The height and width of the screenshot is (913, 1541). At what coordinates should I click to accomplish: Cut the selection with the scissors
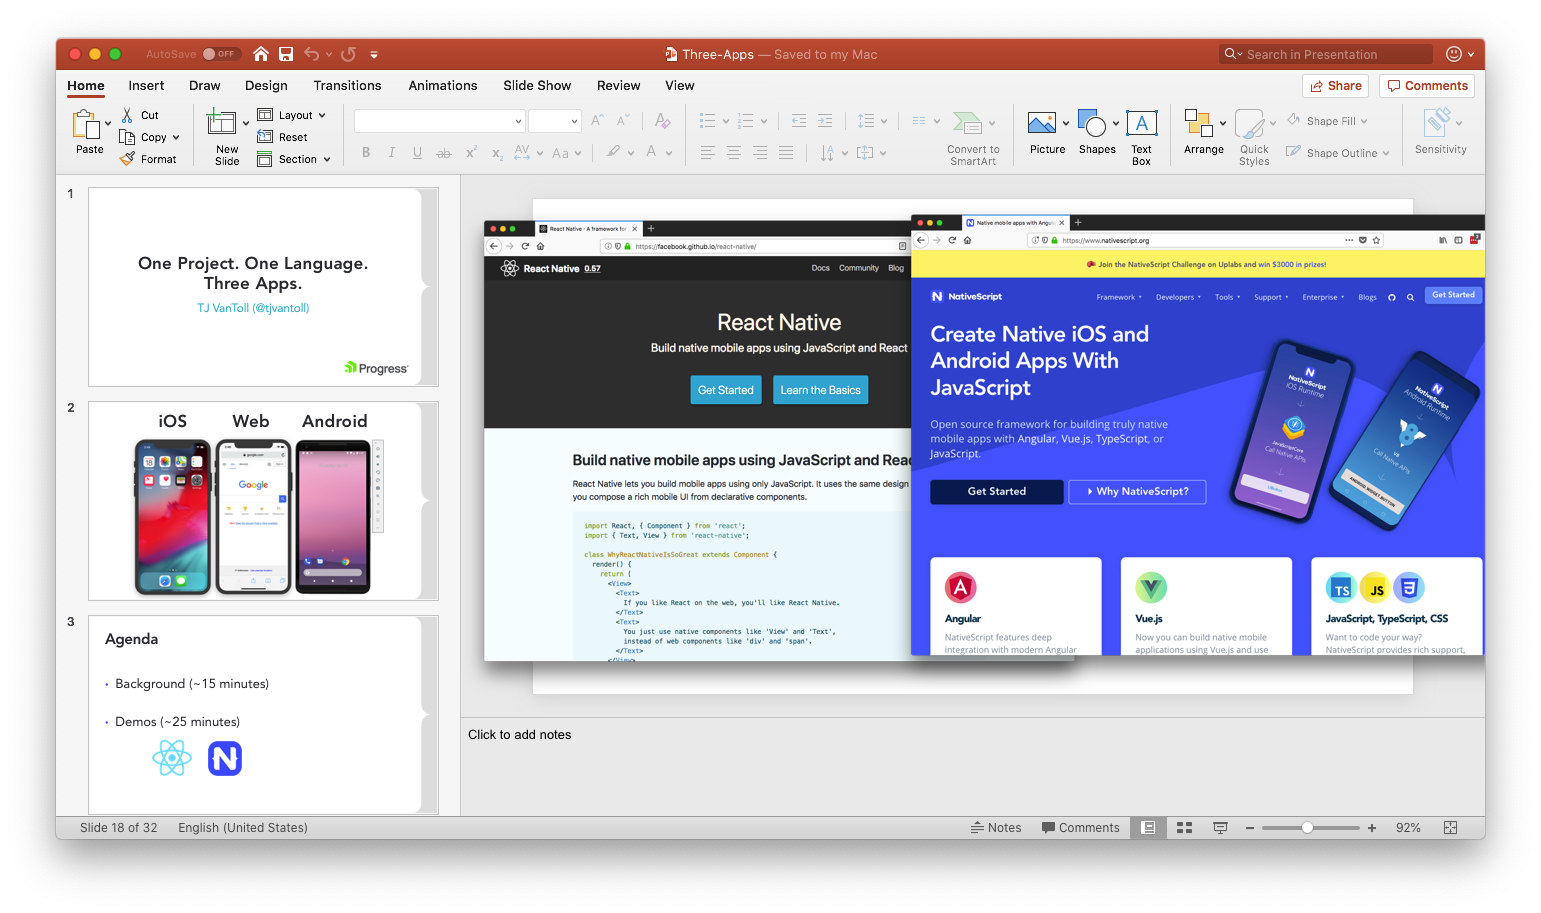point(128,115)
